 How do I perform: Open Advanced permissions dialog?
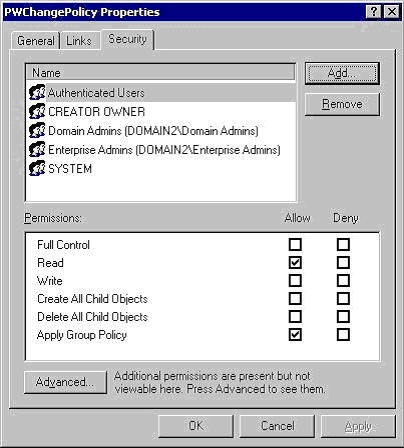click(x=65, y=382)
